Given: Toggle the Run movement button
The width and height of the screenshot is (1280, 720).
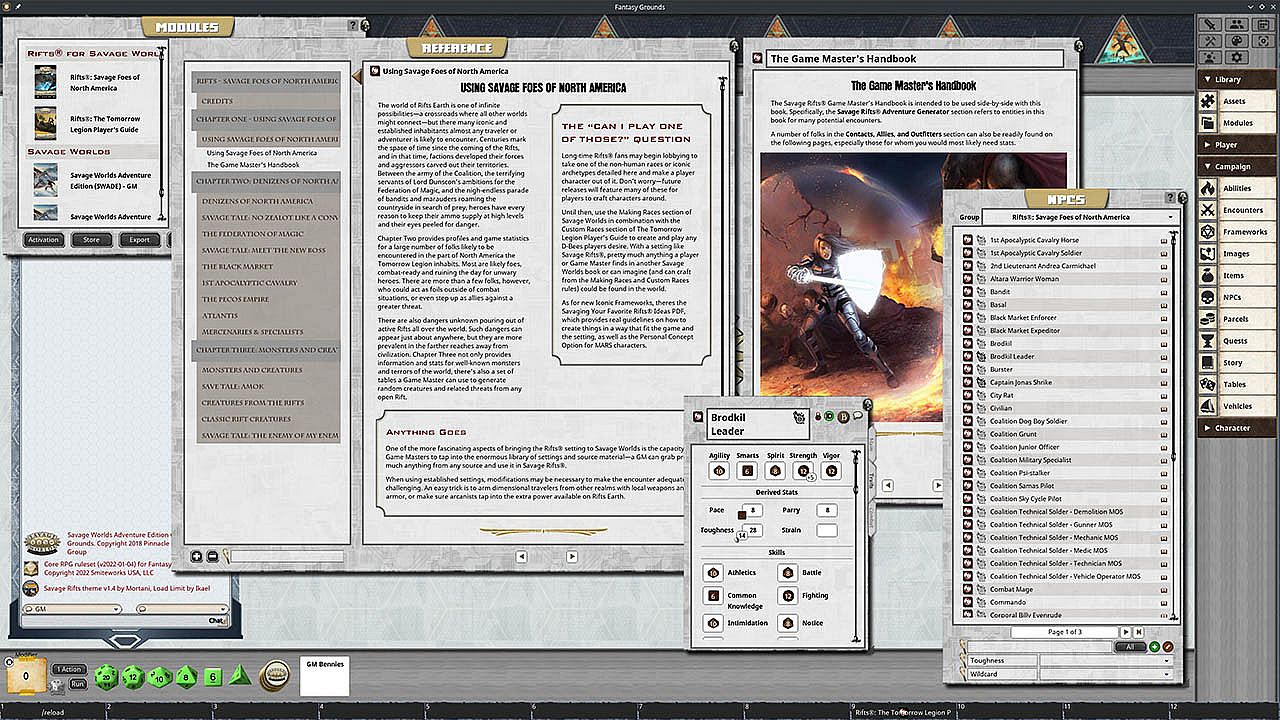Looking at the screenshot, I should (77, 684).
